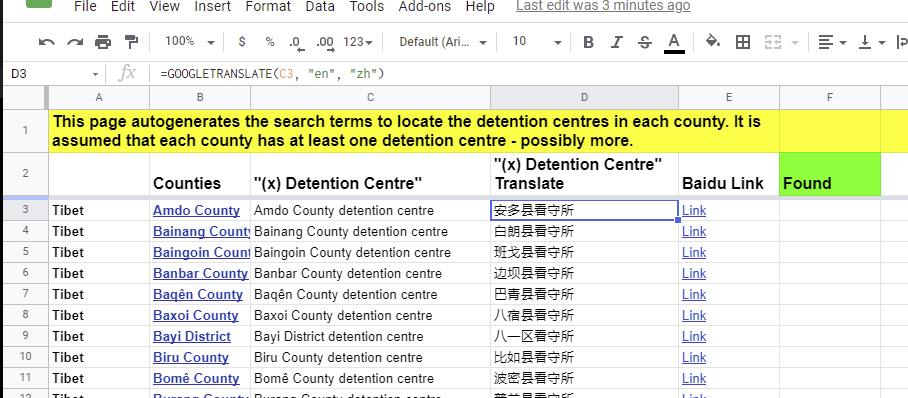This screenshot has width=908, height=398.
Task: Open the Insert menu
Action: (213, 6)
